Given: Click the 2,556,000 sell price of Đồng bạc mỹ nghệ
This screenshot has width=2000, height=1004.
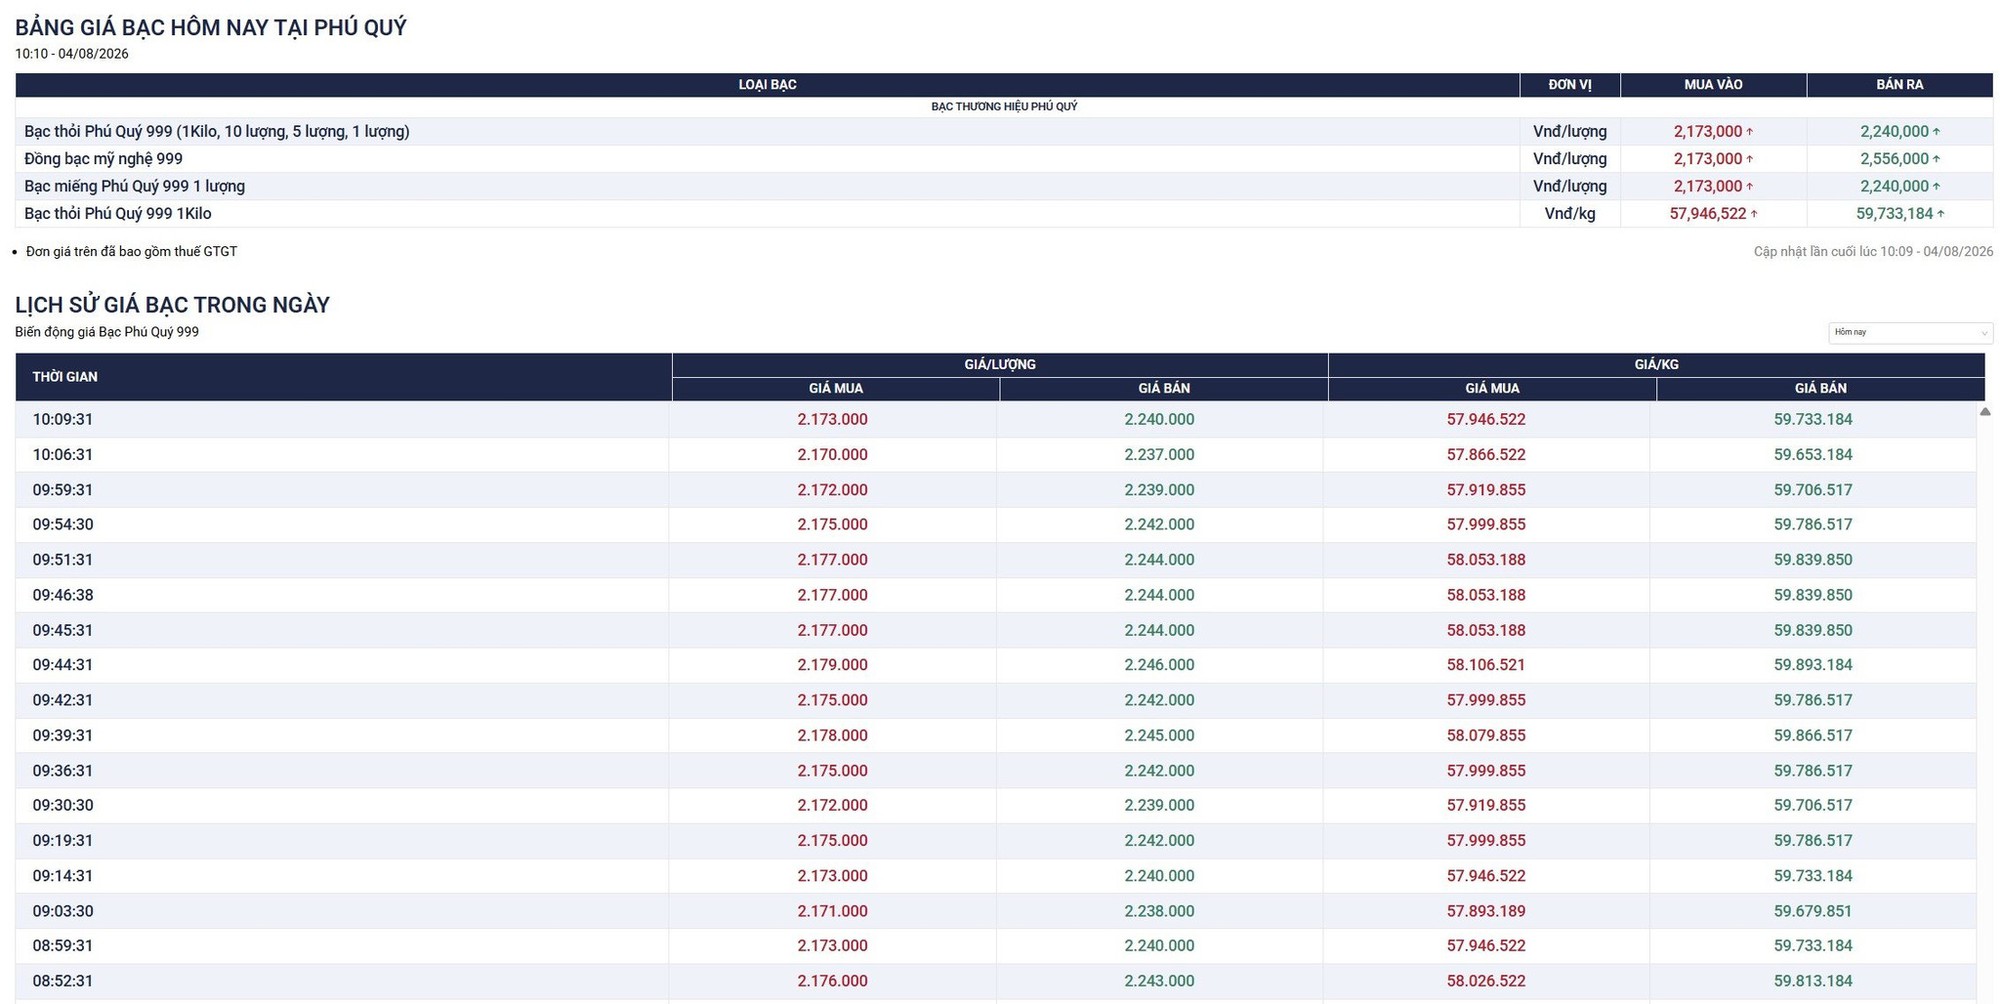Looking at the screenshot, I should (x=1894, y=159).
